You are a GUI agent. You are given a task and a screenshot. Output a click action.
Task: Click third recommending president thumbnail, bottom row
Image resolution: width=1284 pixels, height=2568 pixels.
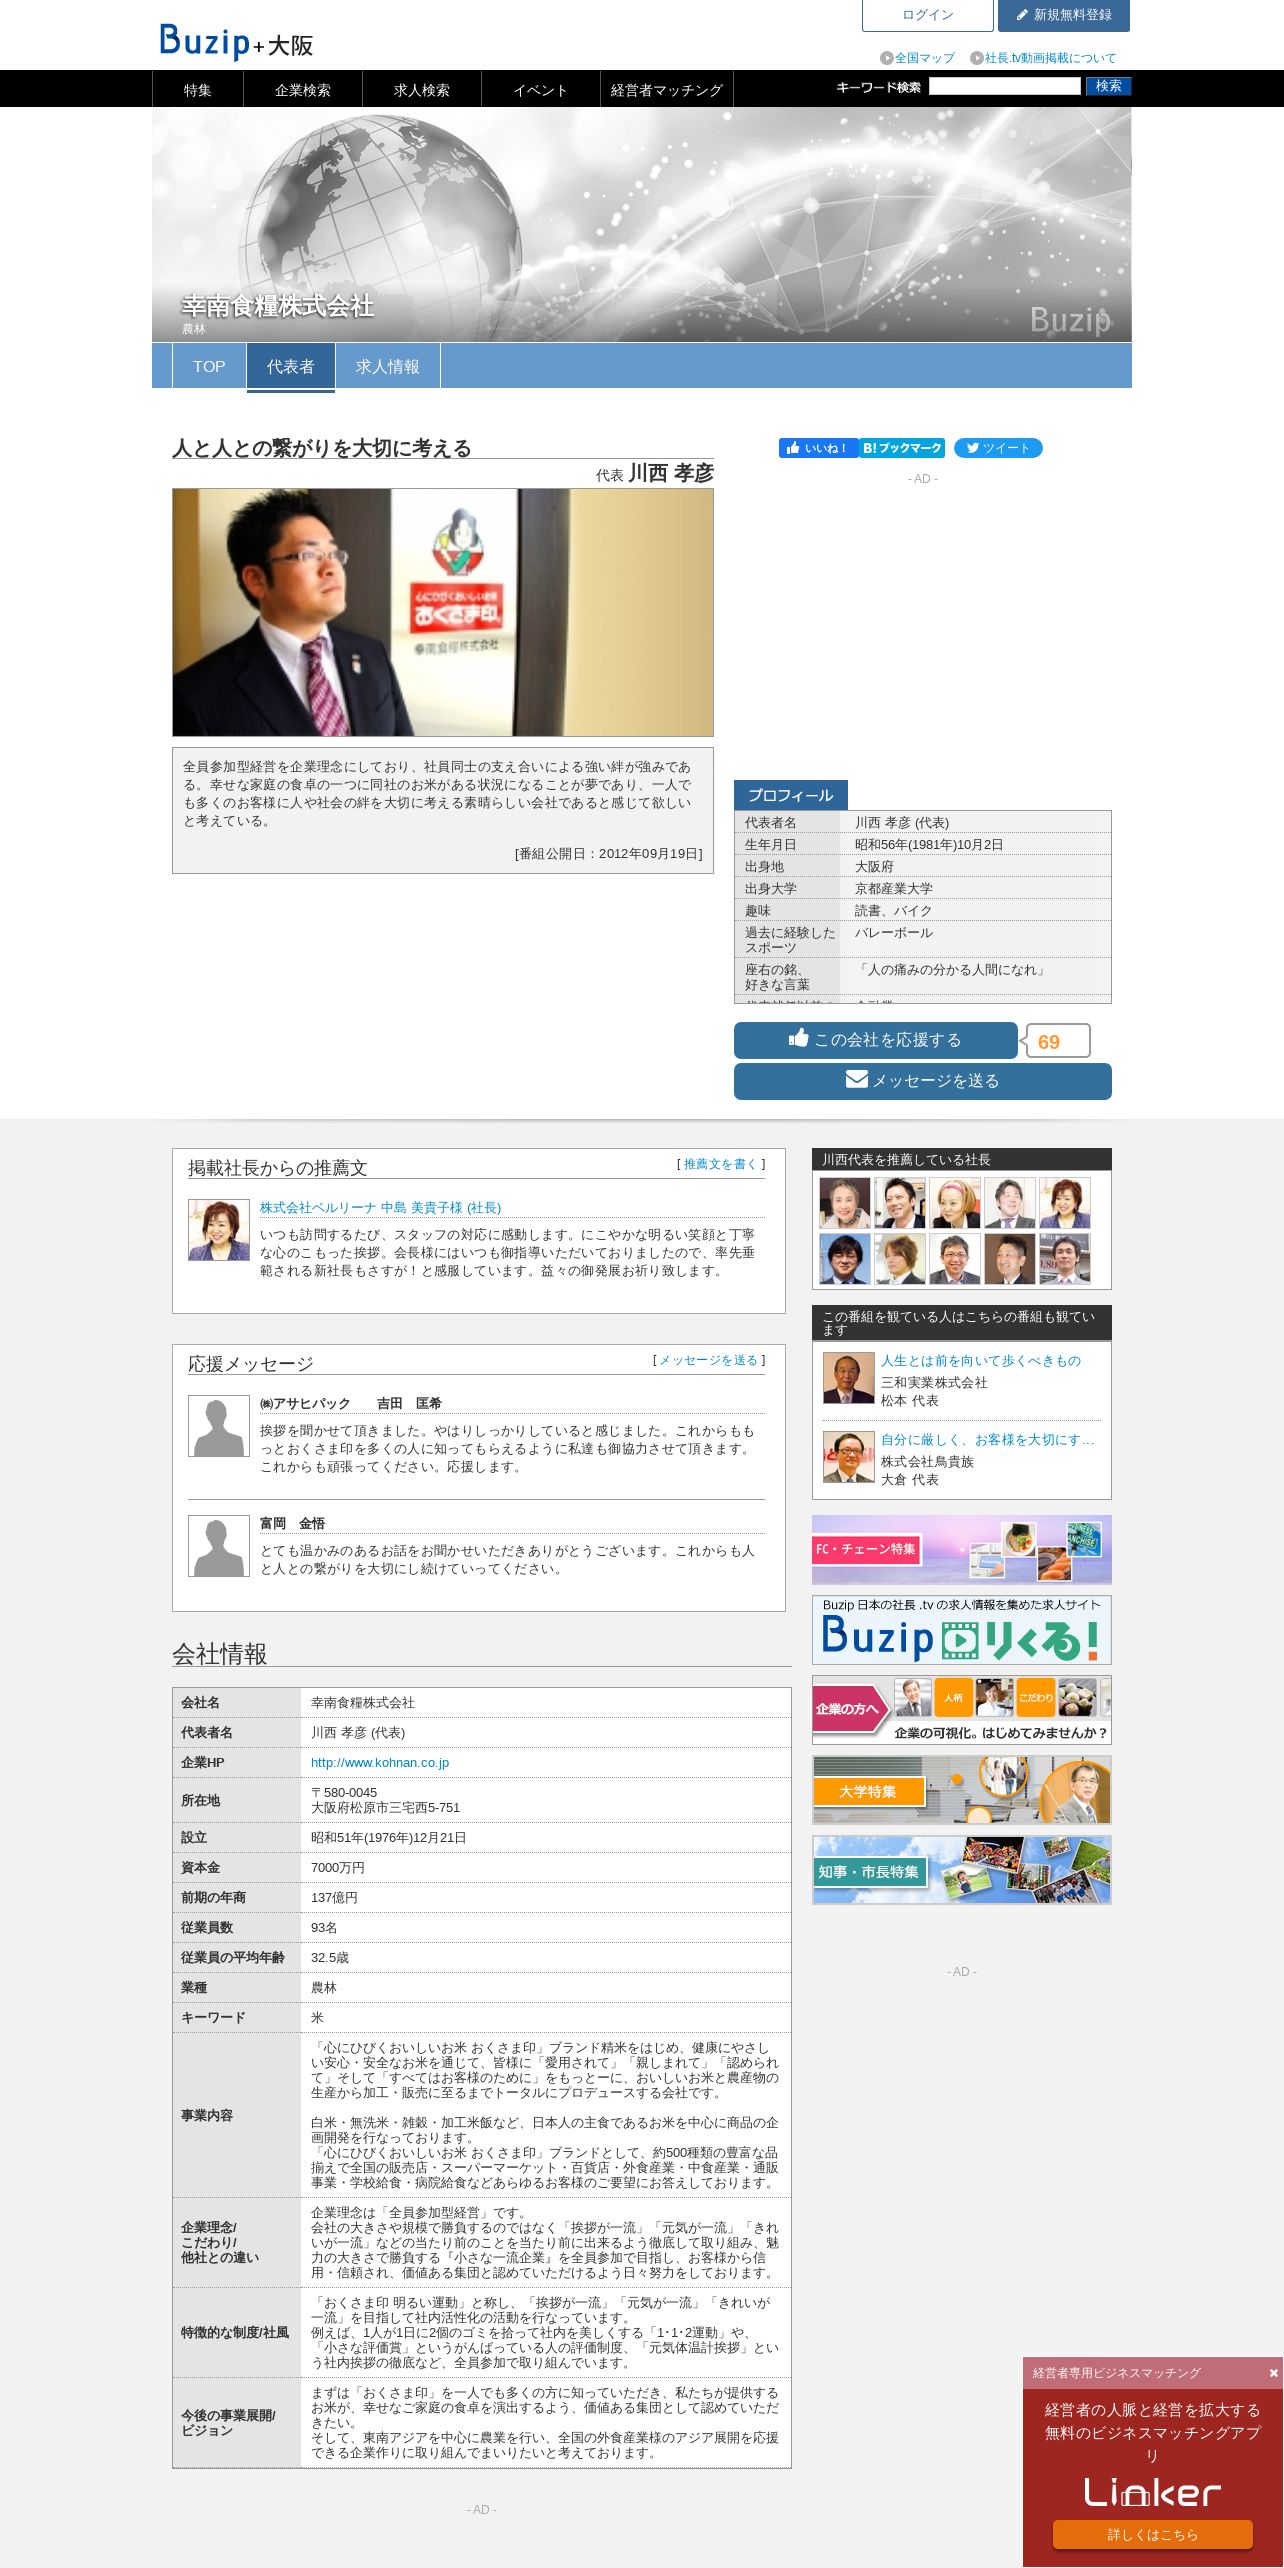(955, 1258)
